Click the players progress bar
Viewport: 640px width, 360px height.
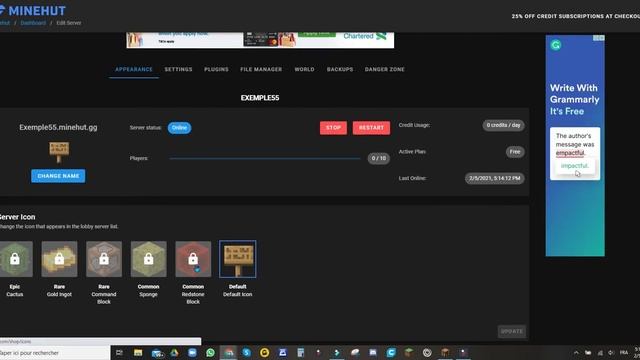pyautogui.click(x=265, y=158)
